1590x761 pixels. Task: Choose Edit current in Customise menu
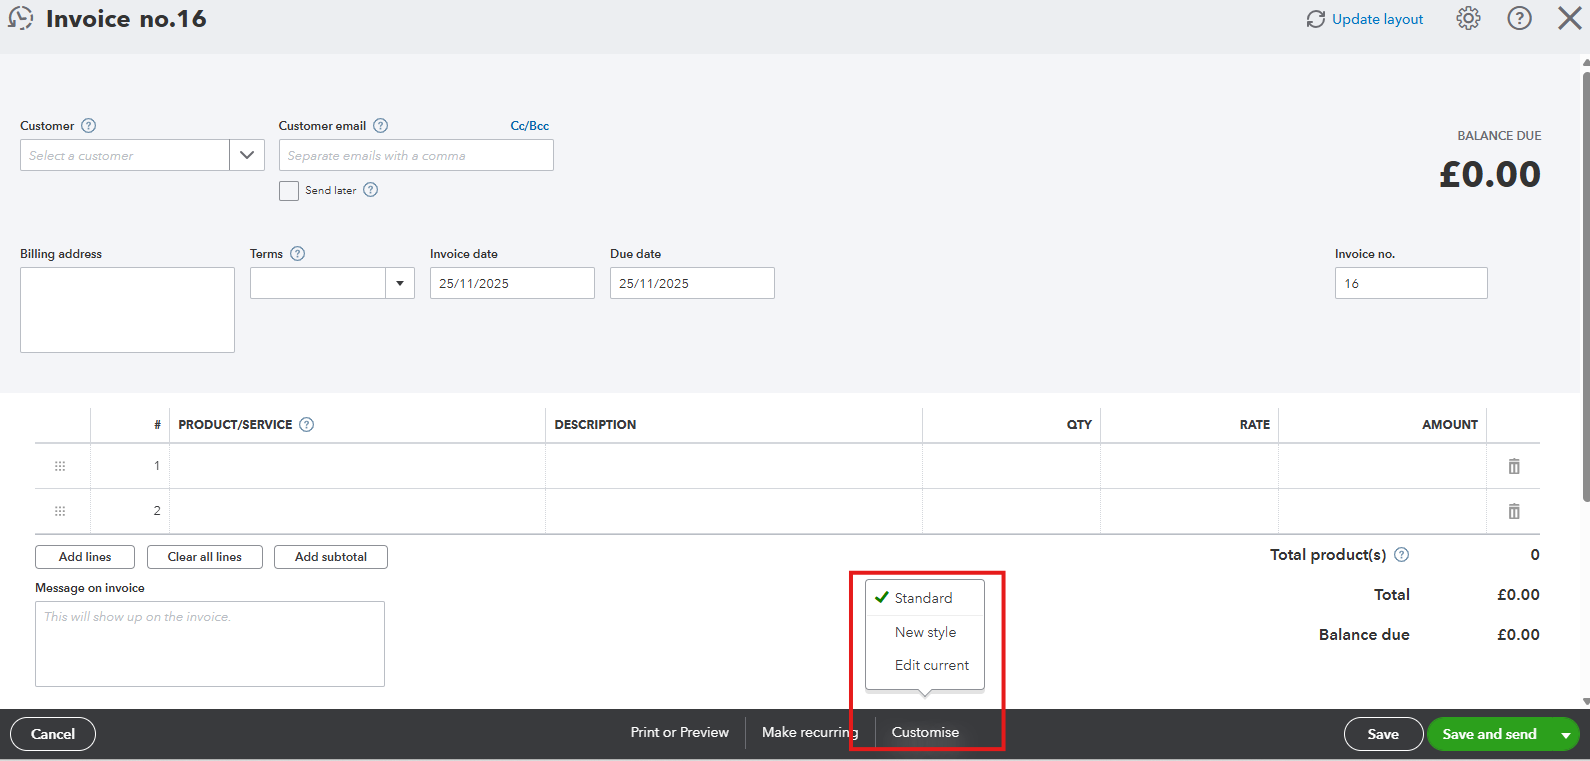(x=931, y=666)
